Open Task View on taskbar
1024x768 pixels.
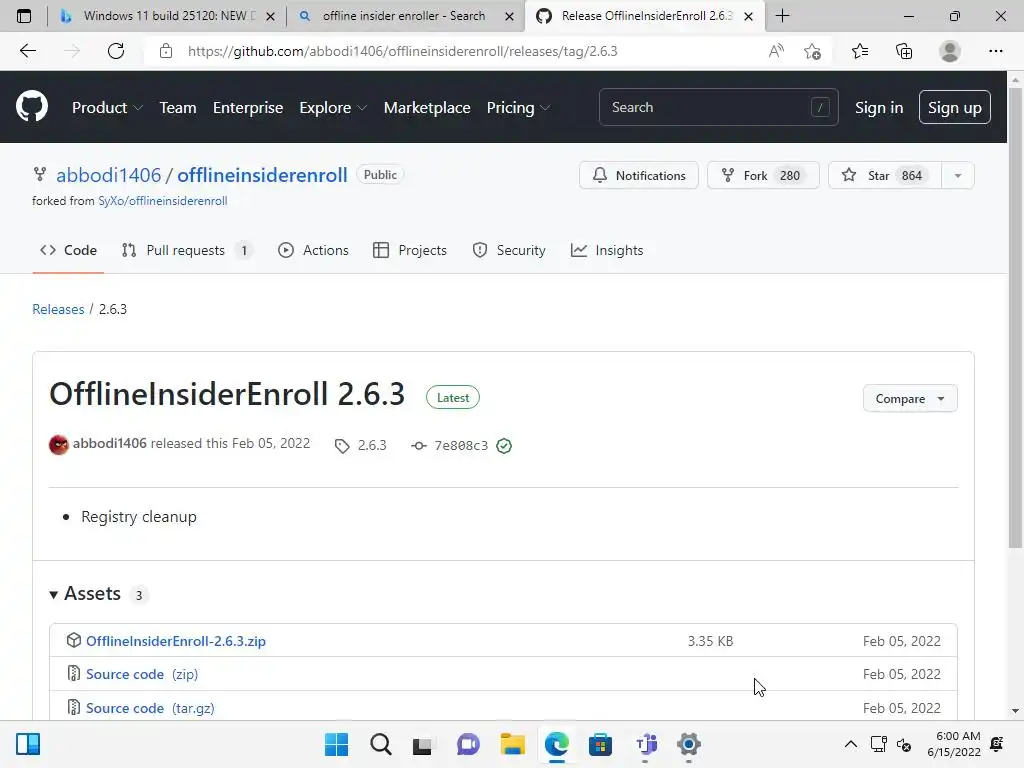[x=423, y=744]
